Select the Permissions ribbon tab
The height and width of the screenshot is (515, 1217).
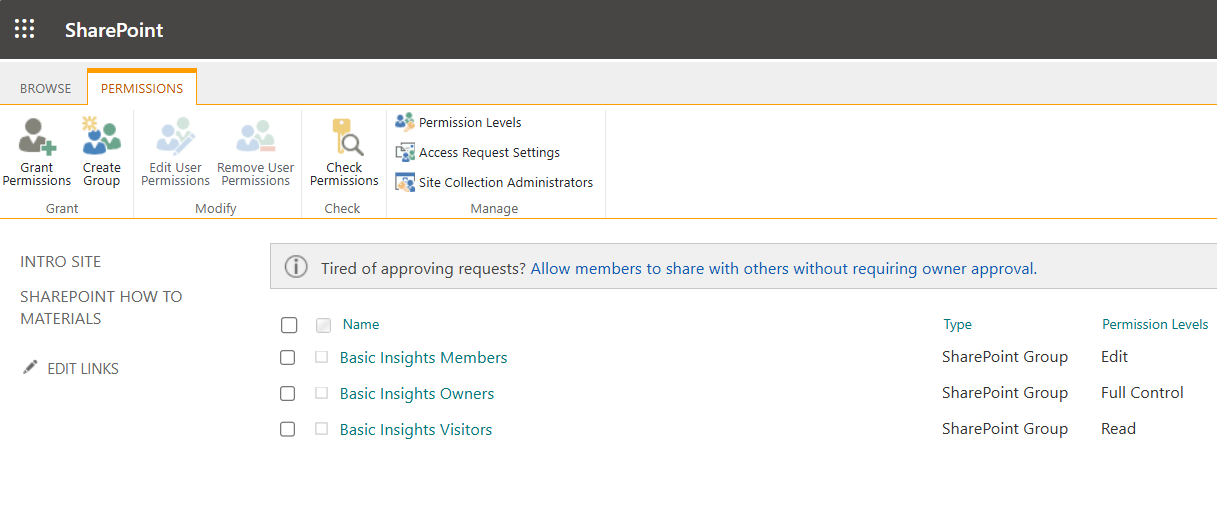142,88
